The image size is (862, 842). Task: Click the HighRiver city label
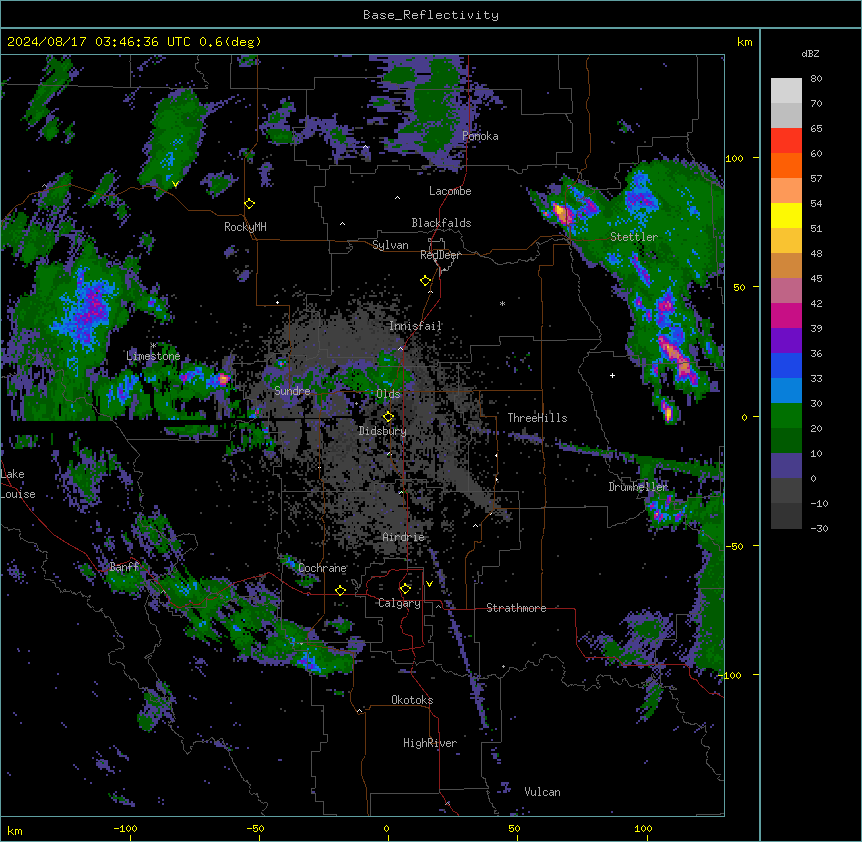430,743
